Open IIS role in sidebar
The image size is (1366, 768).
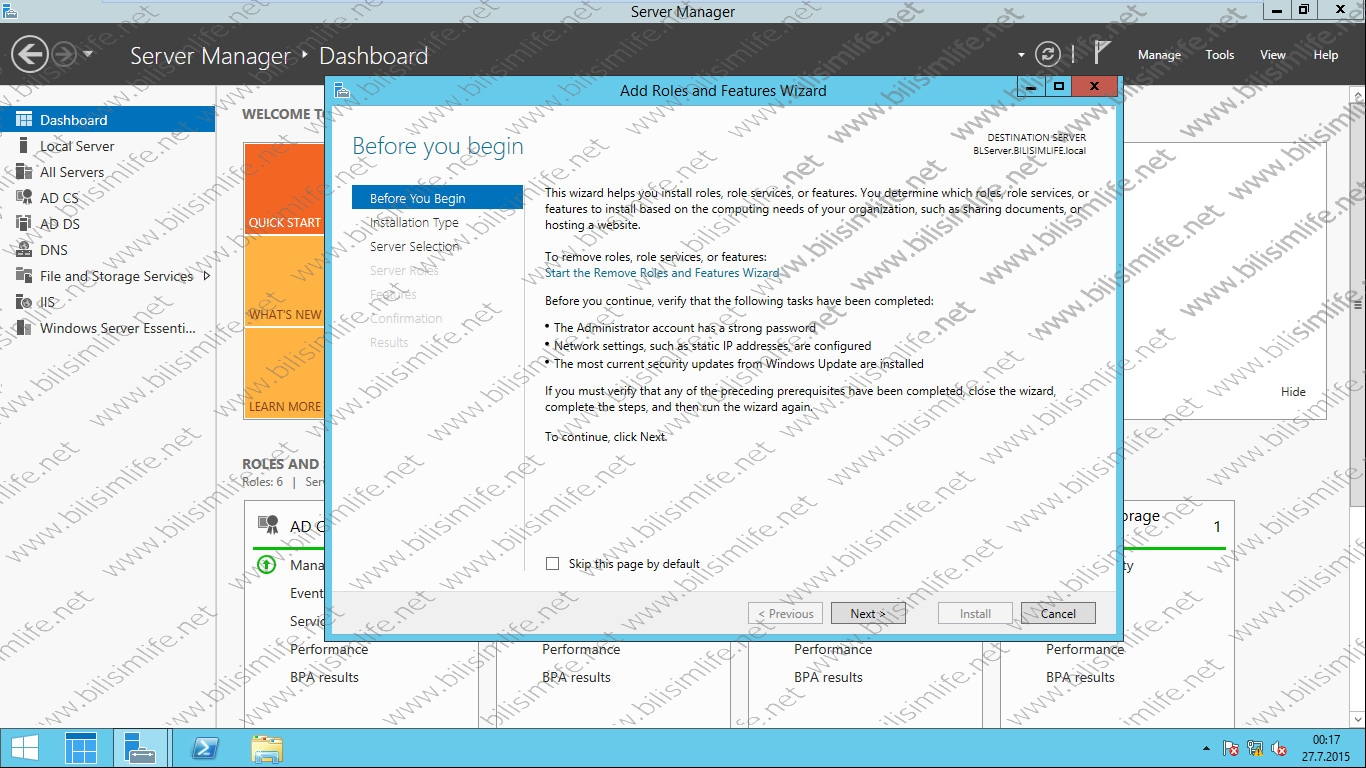click(x=107, y=301)
